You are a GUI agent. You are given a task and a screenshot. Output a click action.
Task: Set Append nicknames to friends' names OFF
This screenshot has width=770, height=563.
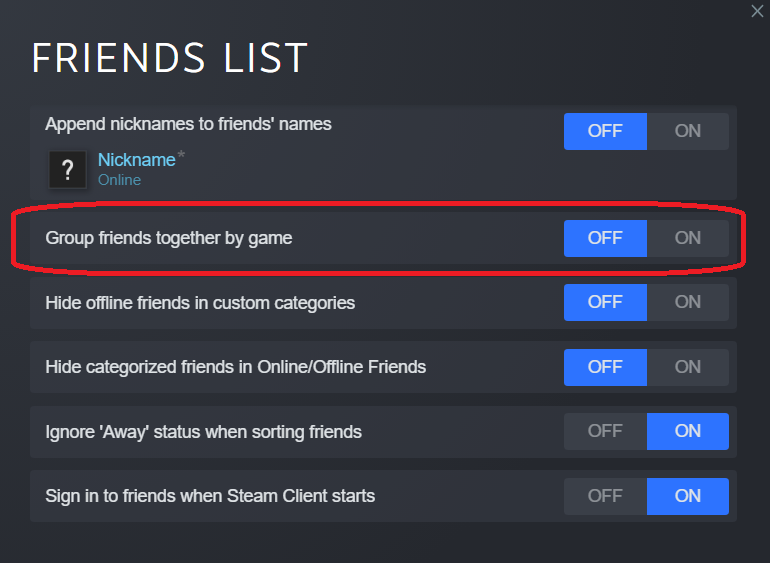(x=605, y=131)
